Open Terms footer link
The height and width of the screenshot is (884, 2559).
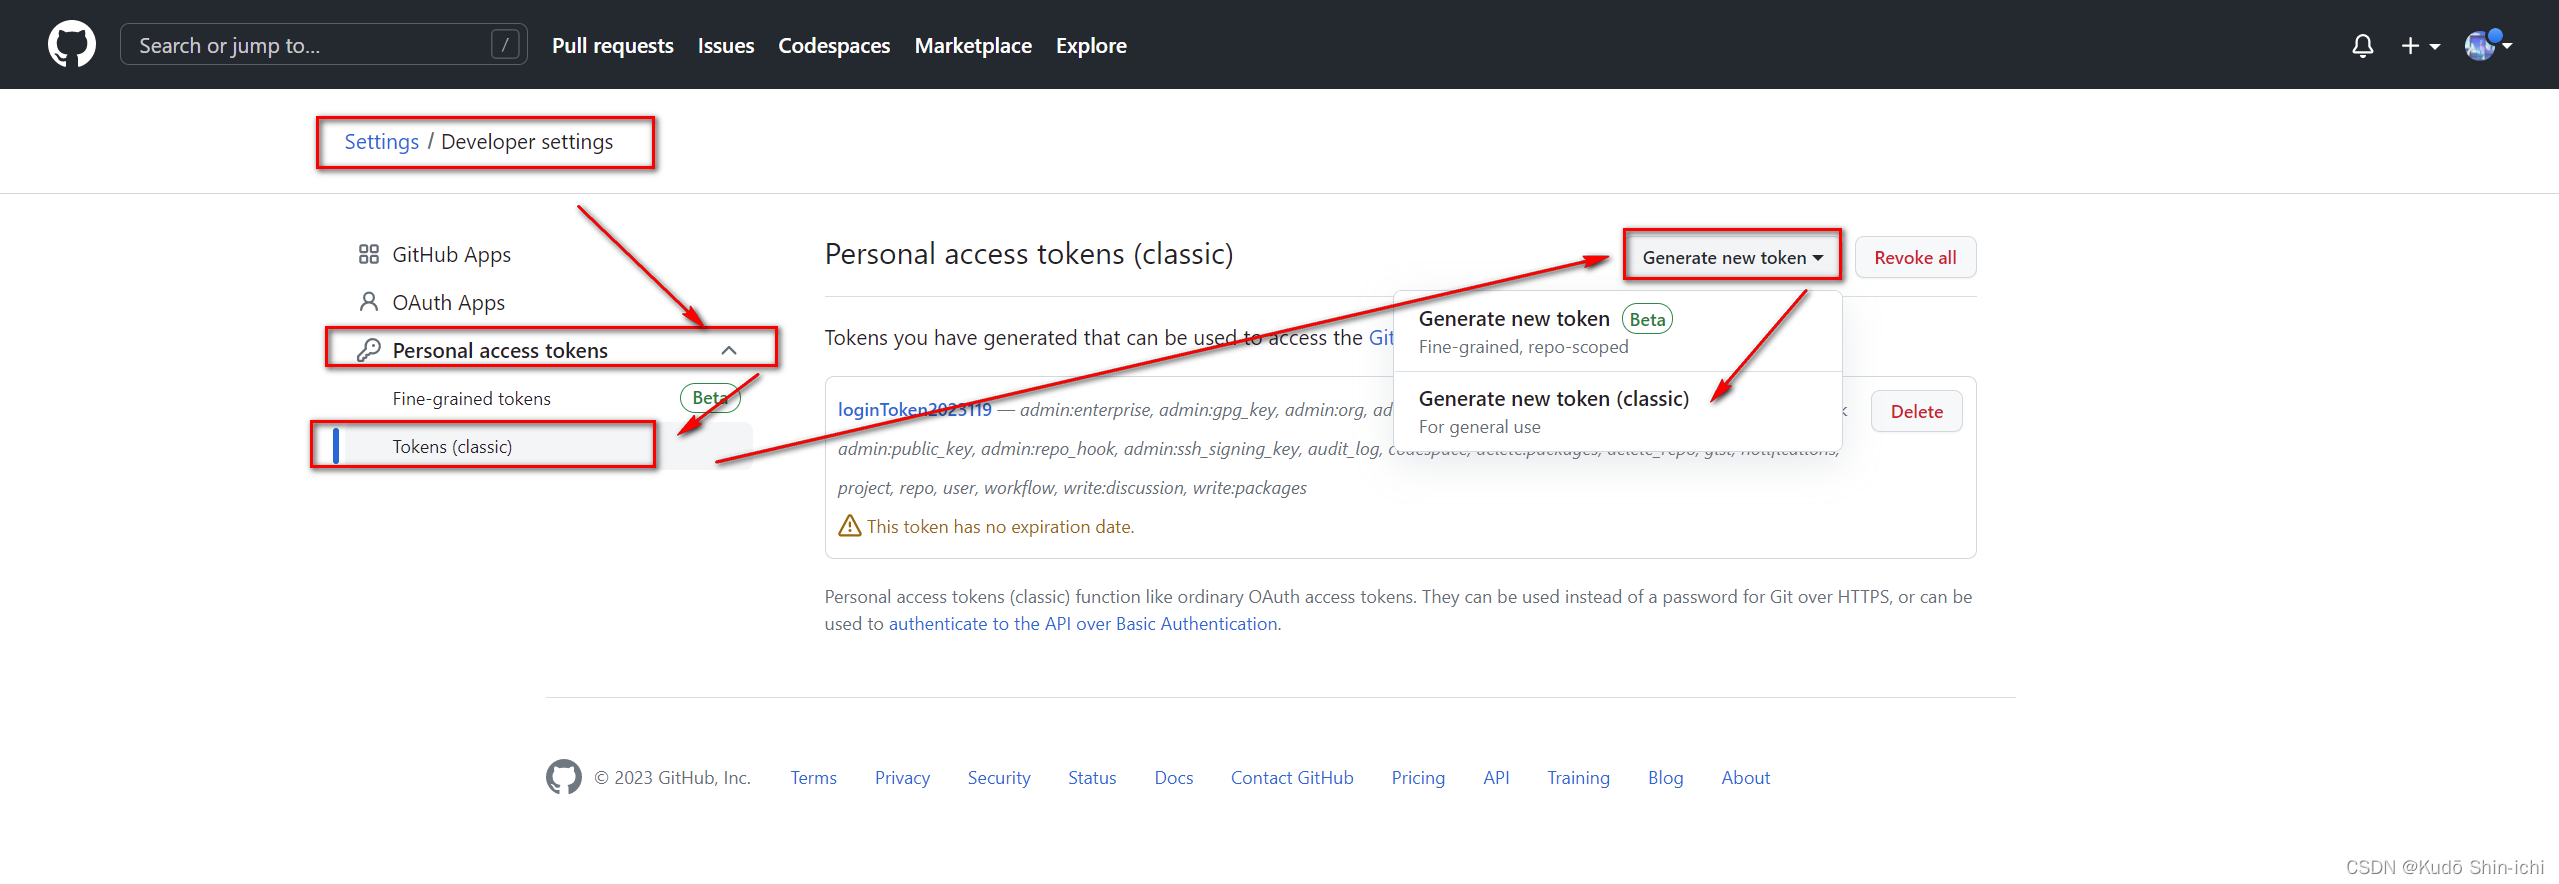click(x=813, y=778)
